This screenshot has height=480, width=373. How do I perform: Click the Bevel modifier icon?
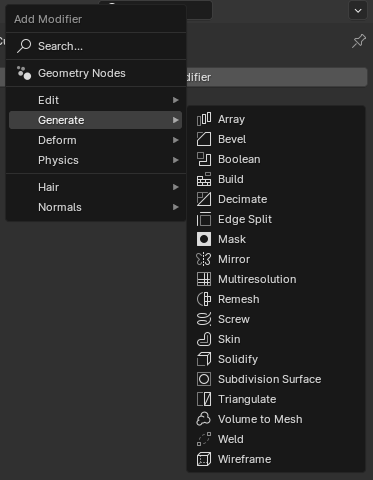pos(204,139)
